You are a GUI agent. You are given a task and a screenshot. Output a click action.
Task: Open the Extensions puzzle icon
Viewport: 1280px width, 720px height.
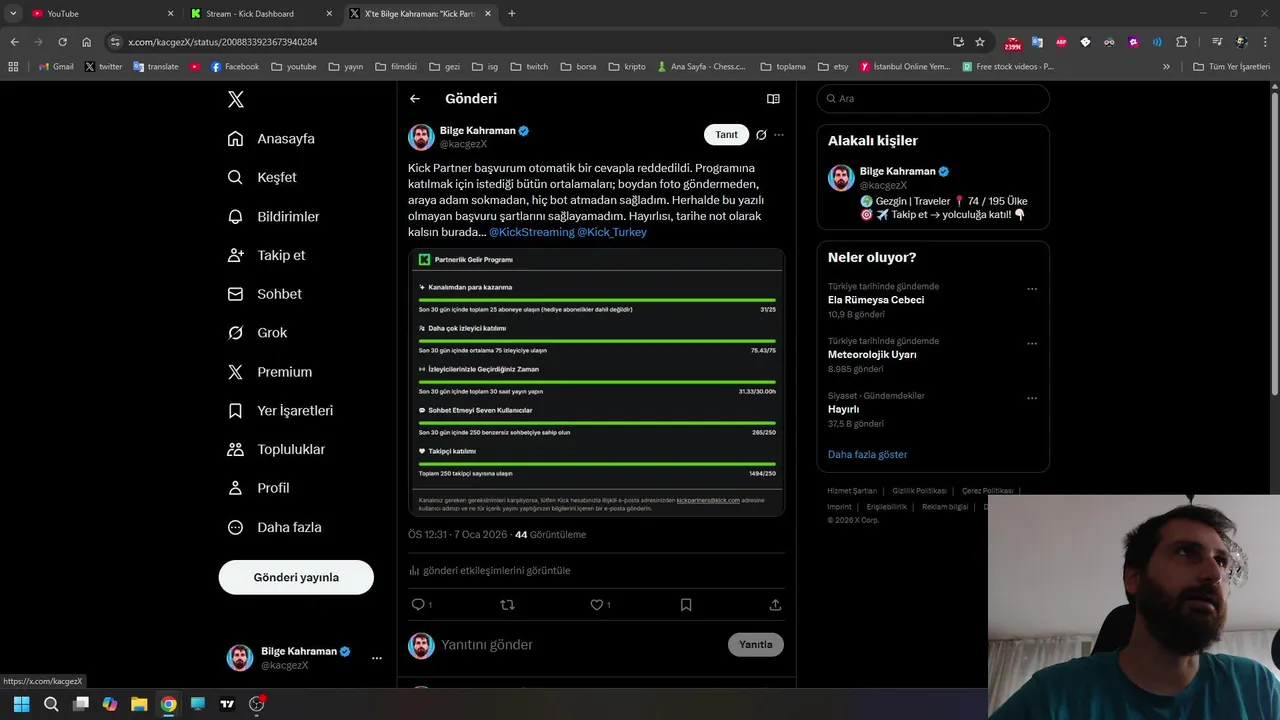click(x=1181, y=42)
